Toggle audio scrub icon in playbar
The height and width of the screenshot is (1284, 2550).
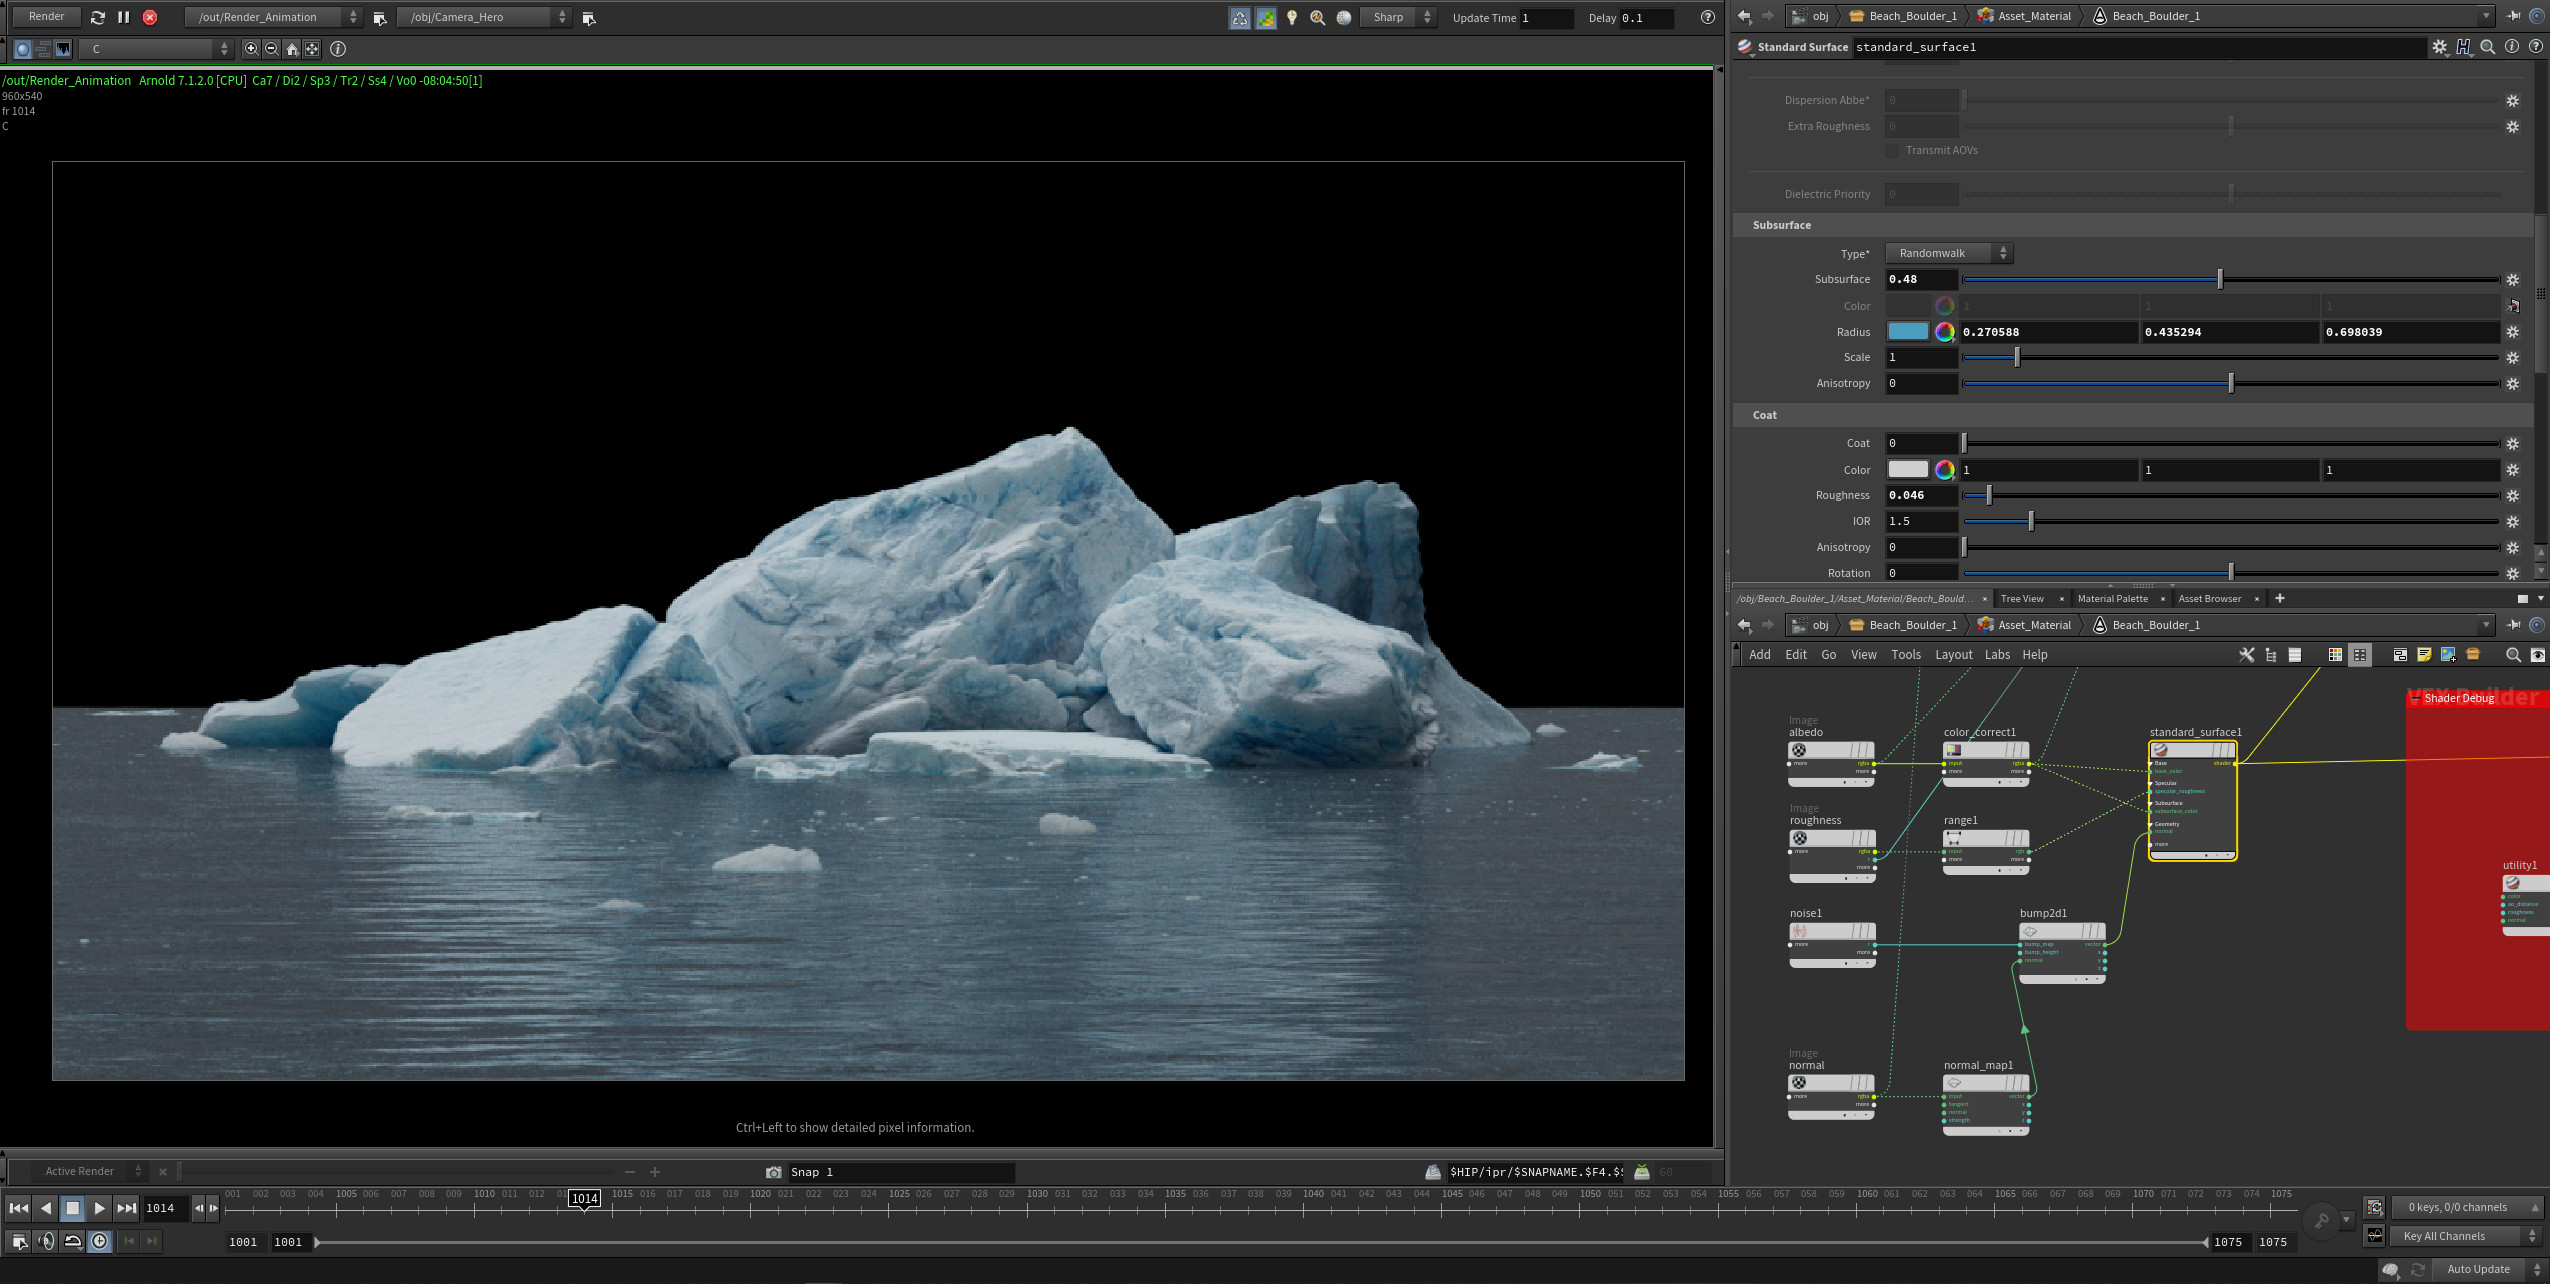tap(46, 1241)
